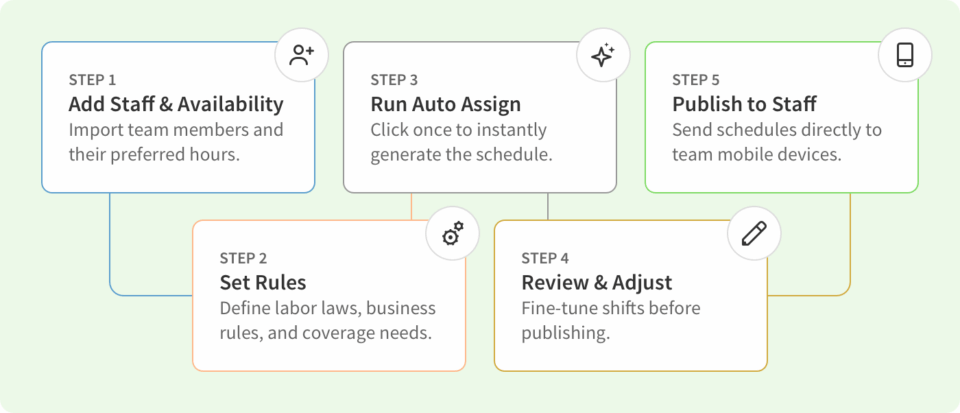The width and height of the screenshot is (960, 413).
Task: Select the Run Auto Assign heading
Action: click(x=446, y=105)
